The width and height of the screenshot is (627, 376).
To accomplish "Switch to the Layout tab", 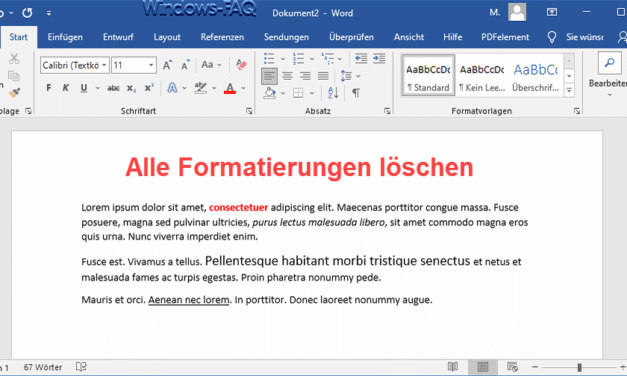I will (167, 37).
